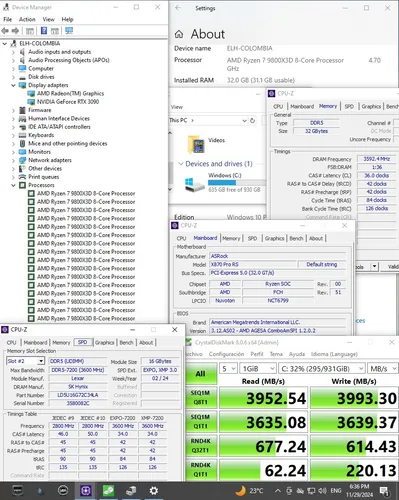The height and width of the screenshot is (500, 399).
Task: Expand Disk drives category
Action: [x=13, y=77]
